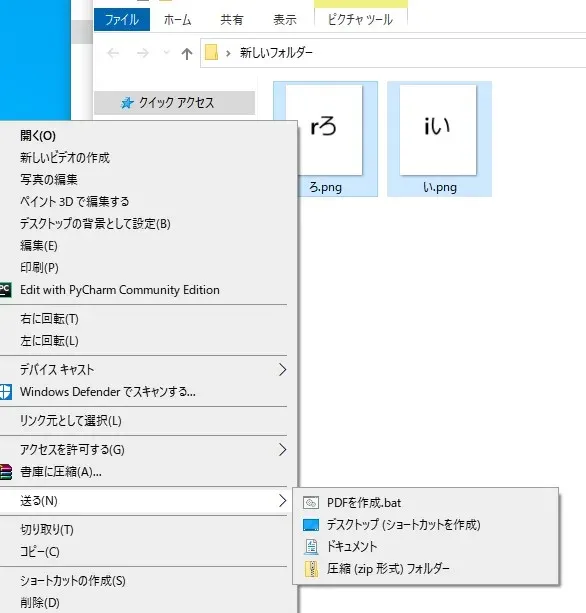Click the 新しいフォルダー address bar path
Viewport: 586px width, 613px height.
coord(276,53)
